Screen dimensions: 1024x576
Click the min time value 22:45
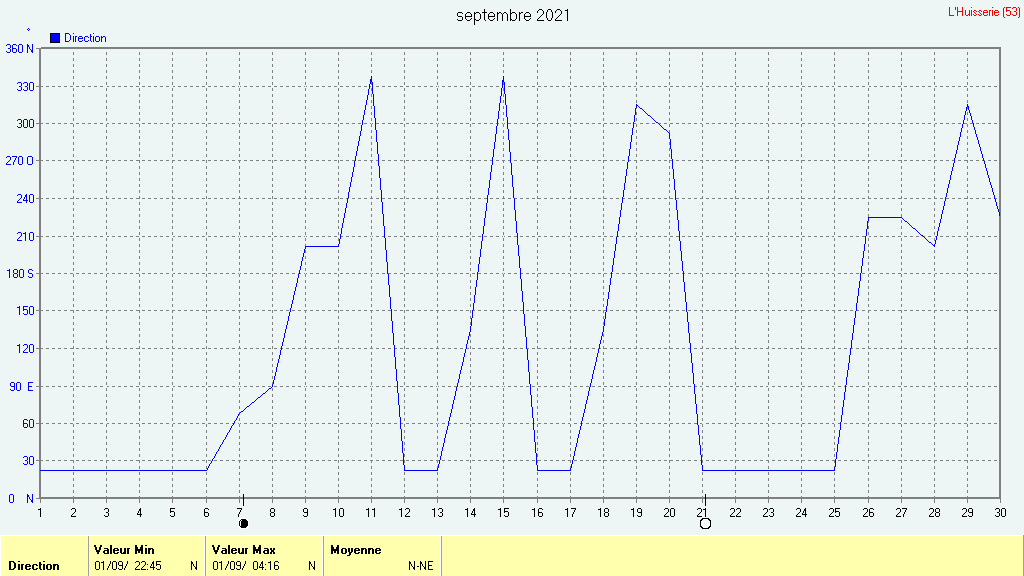point(148,566)
